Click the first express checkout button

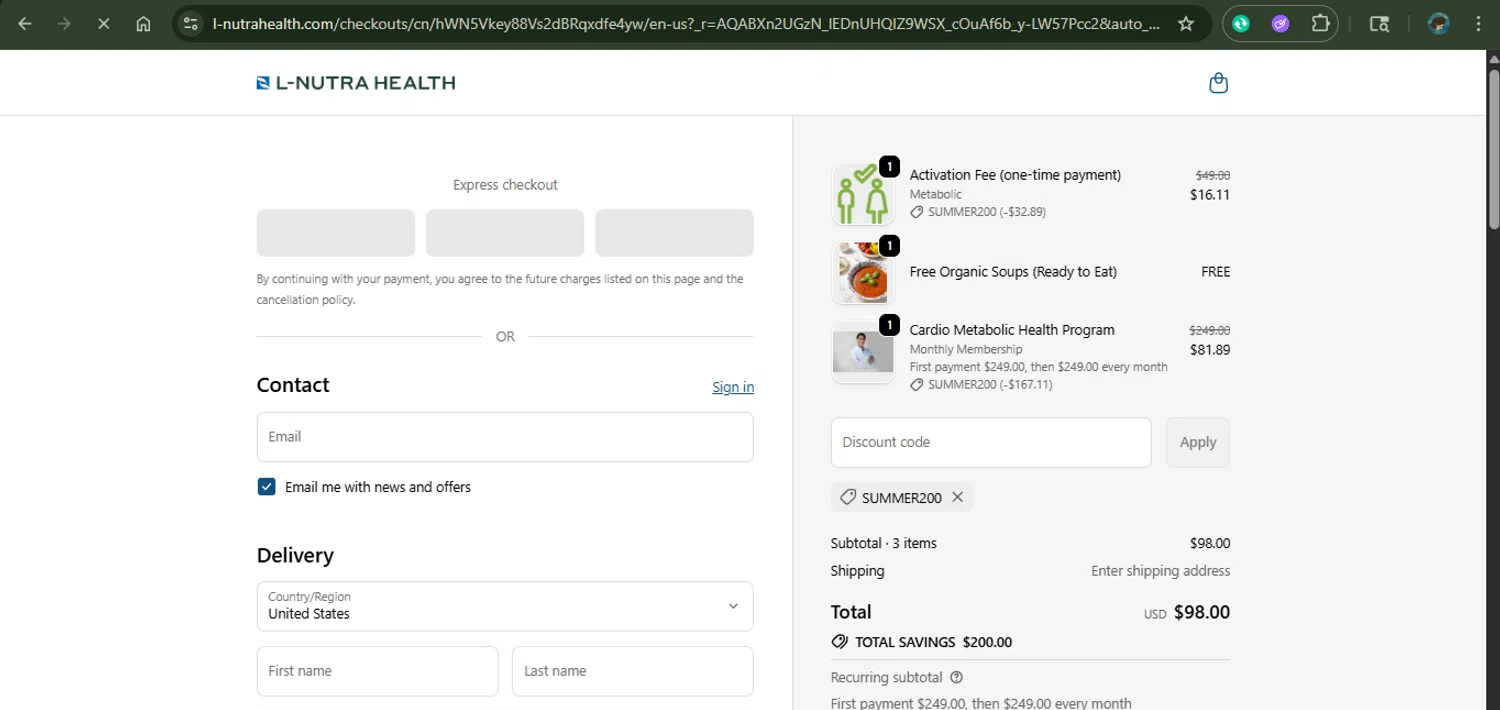[336, 233]
